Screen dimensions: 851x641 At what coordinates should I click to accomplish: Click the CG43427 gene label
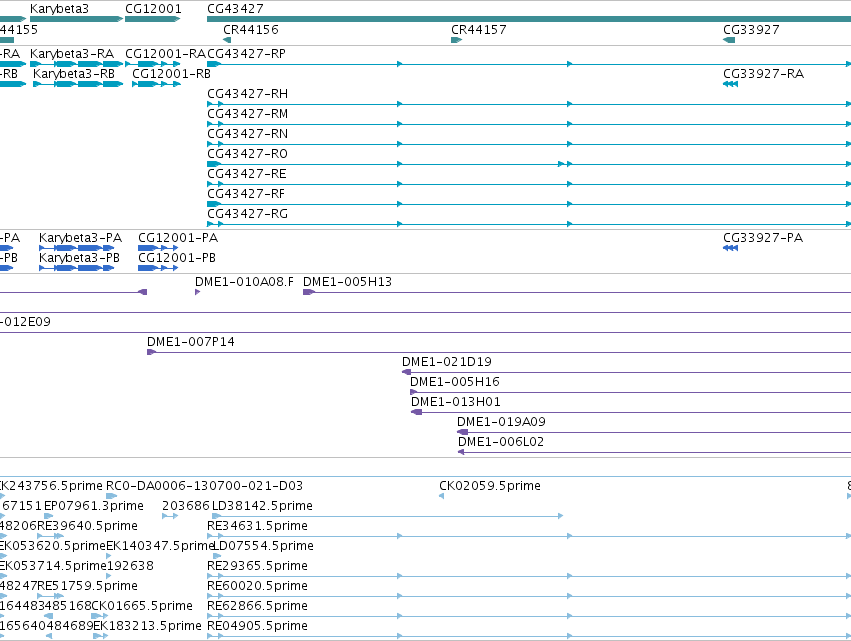[235, 9]
